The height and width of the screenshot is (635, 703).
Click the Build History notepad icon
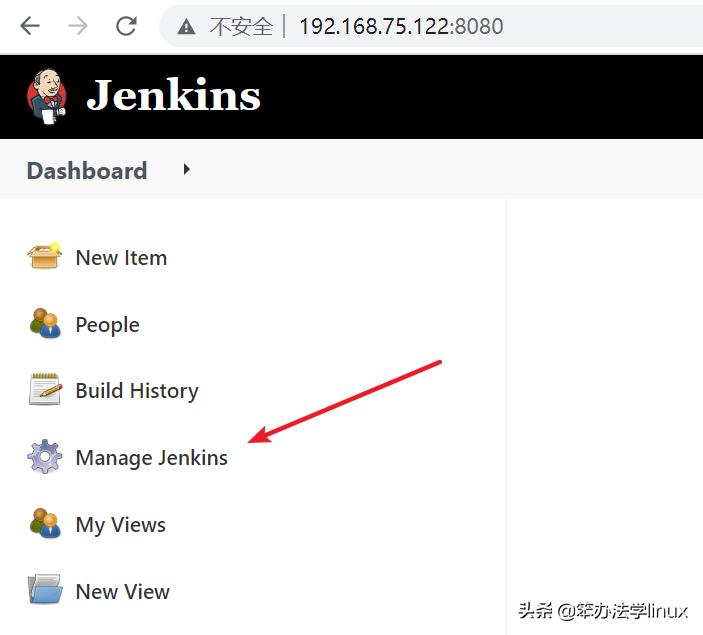click(x=44, y=389)
